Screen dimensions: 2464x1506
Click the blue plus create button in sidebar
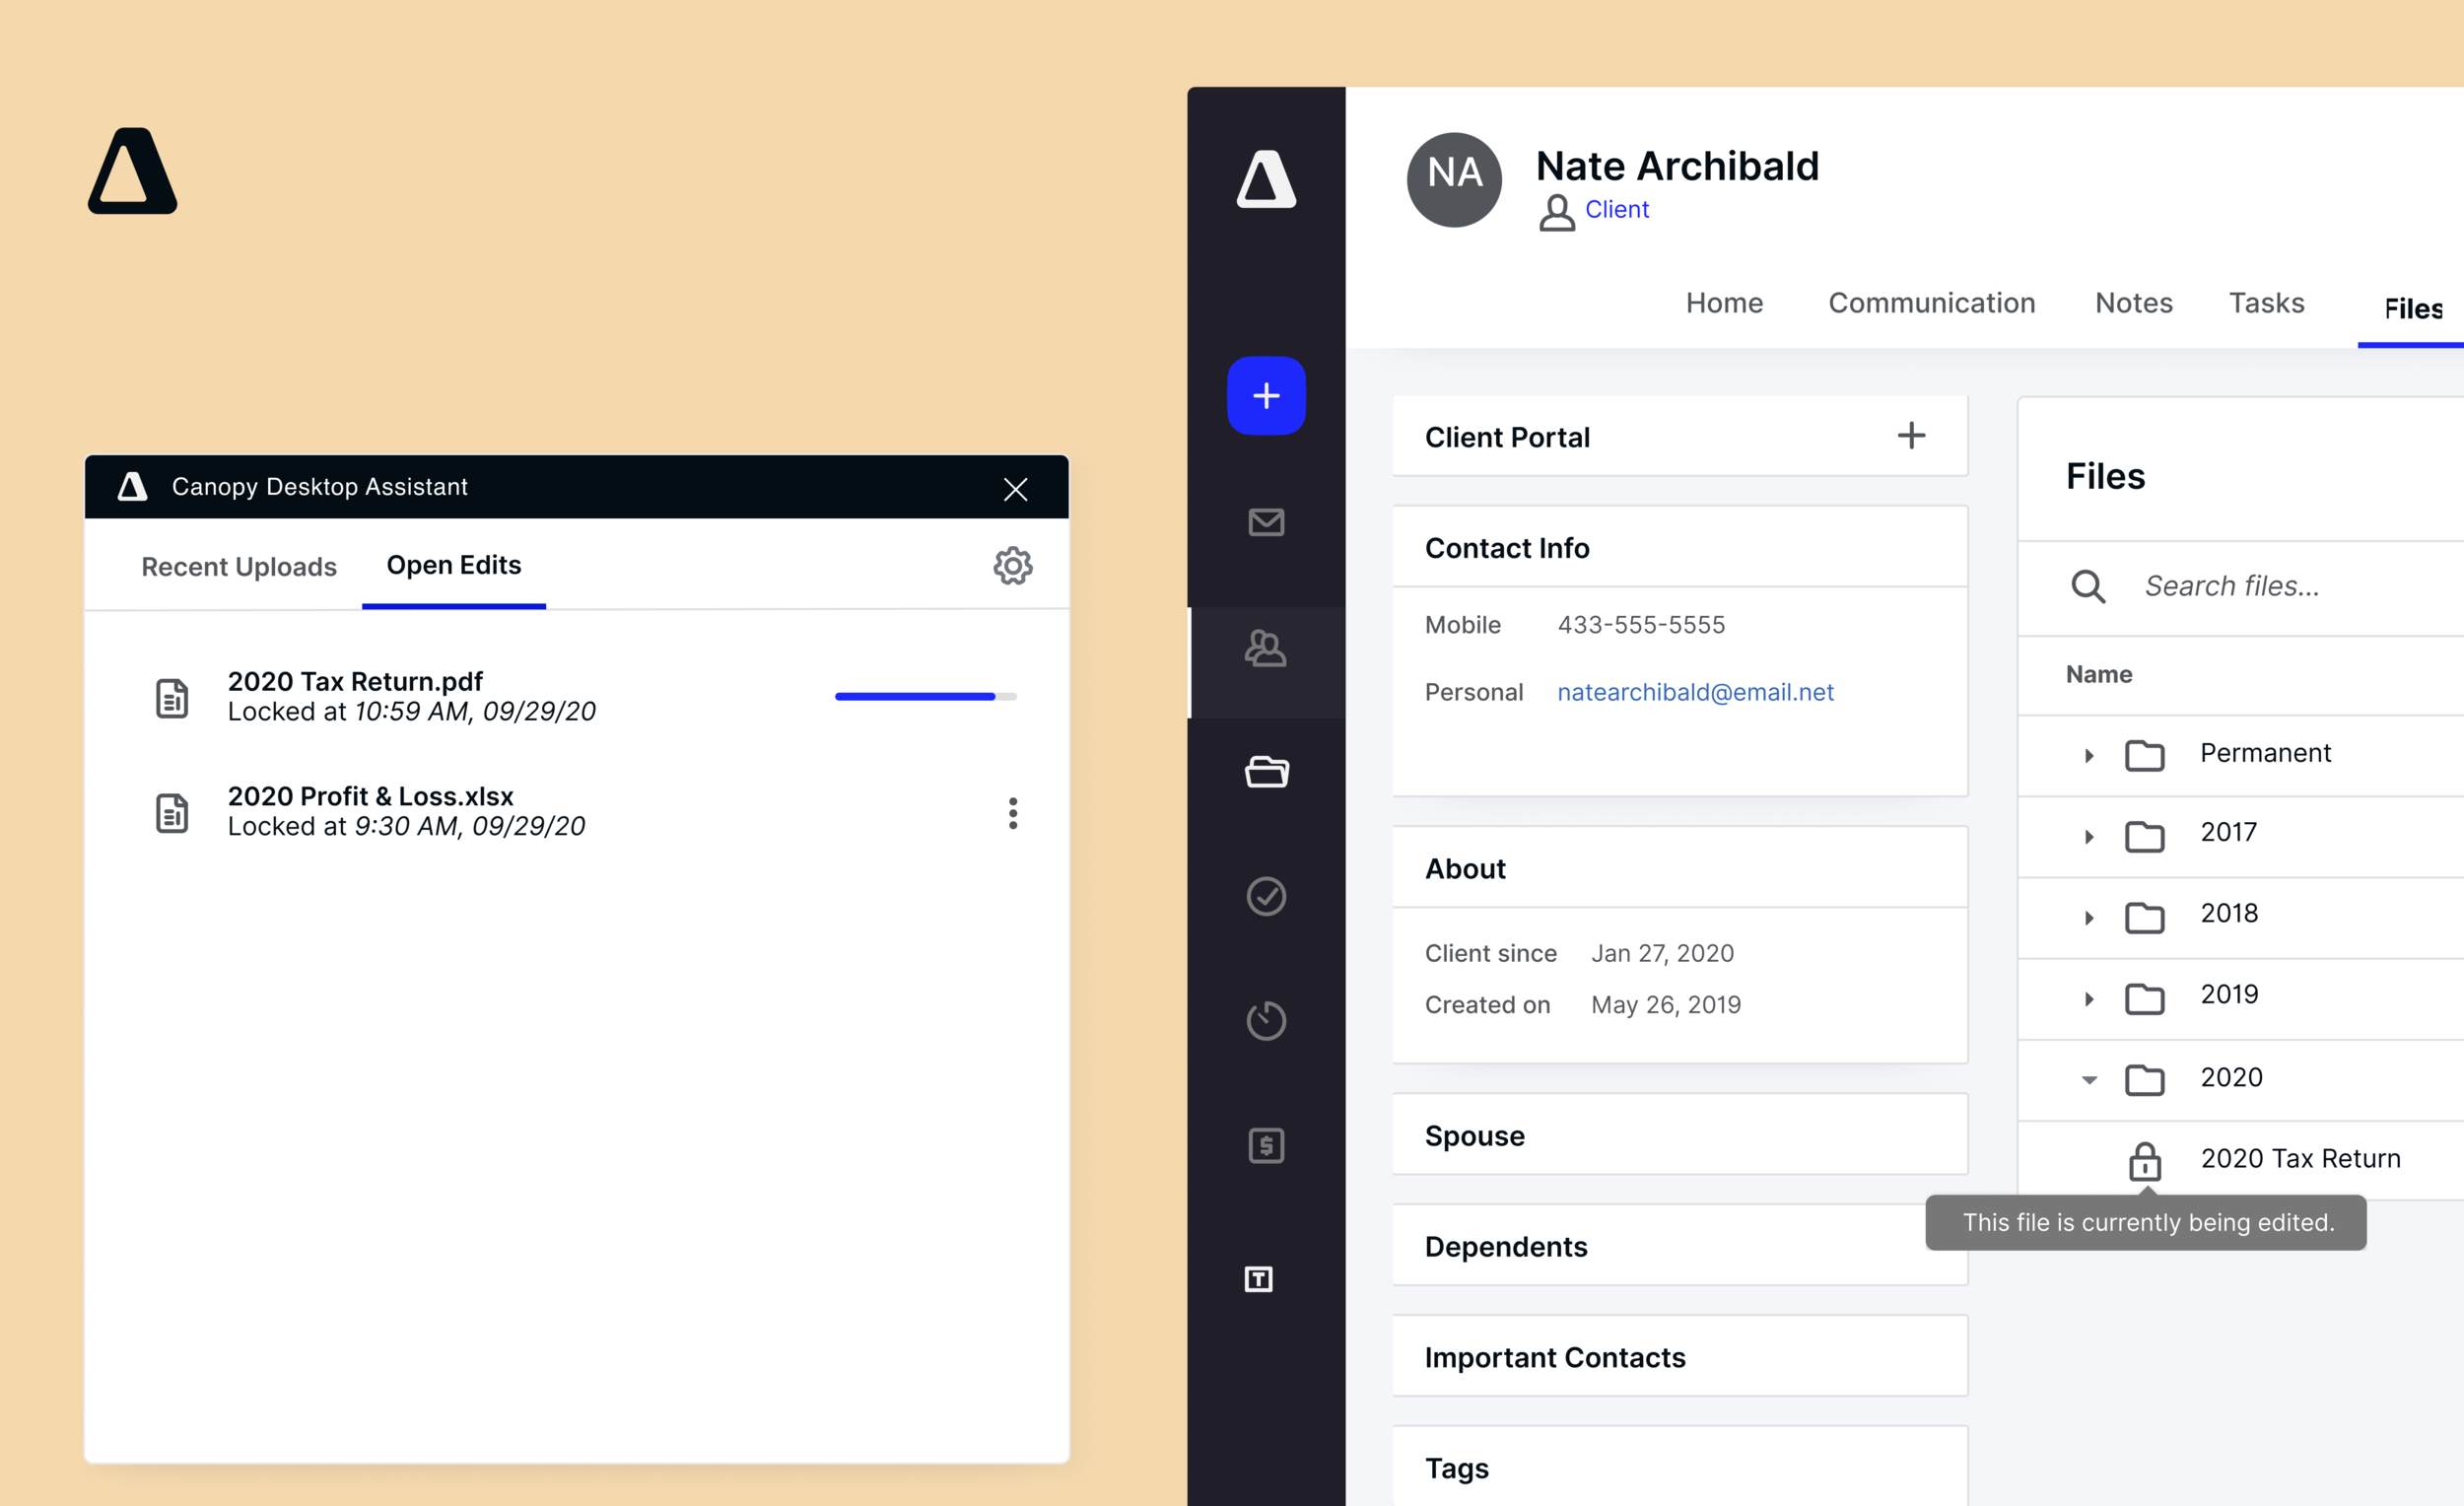[1266, 396]
